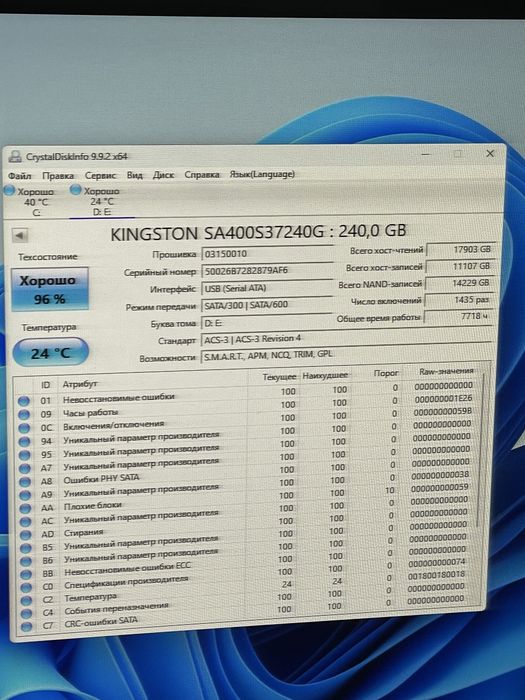Image resolution: width=525 pixels, height=700 pixels.
Task: Close the CrystalDiskInfo window
Action: tap(490, 154)
